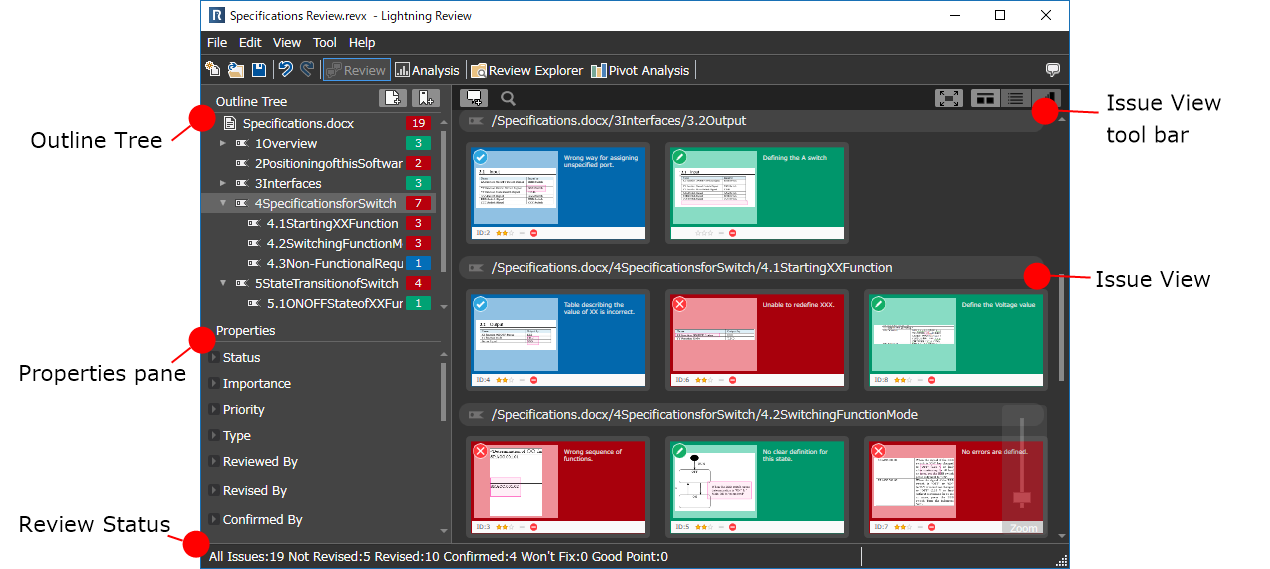This screenshot has width=1270, height=569.
Task: Click the greyed Redo arrow icon
Action: 307,70
